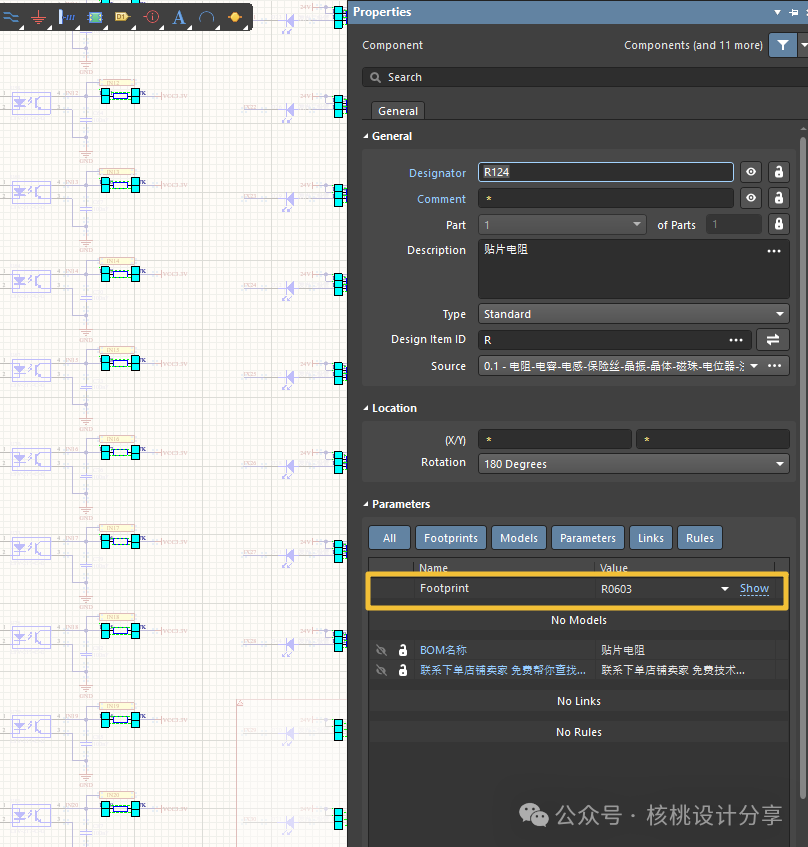
Task: Select the place wire tool
Action: (13, 17)
